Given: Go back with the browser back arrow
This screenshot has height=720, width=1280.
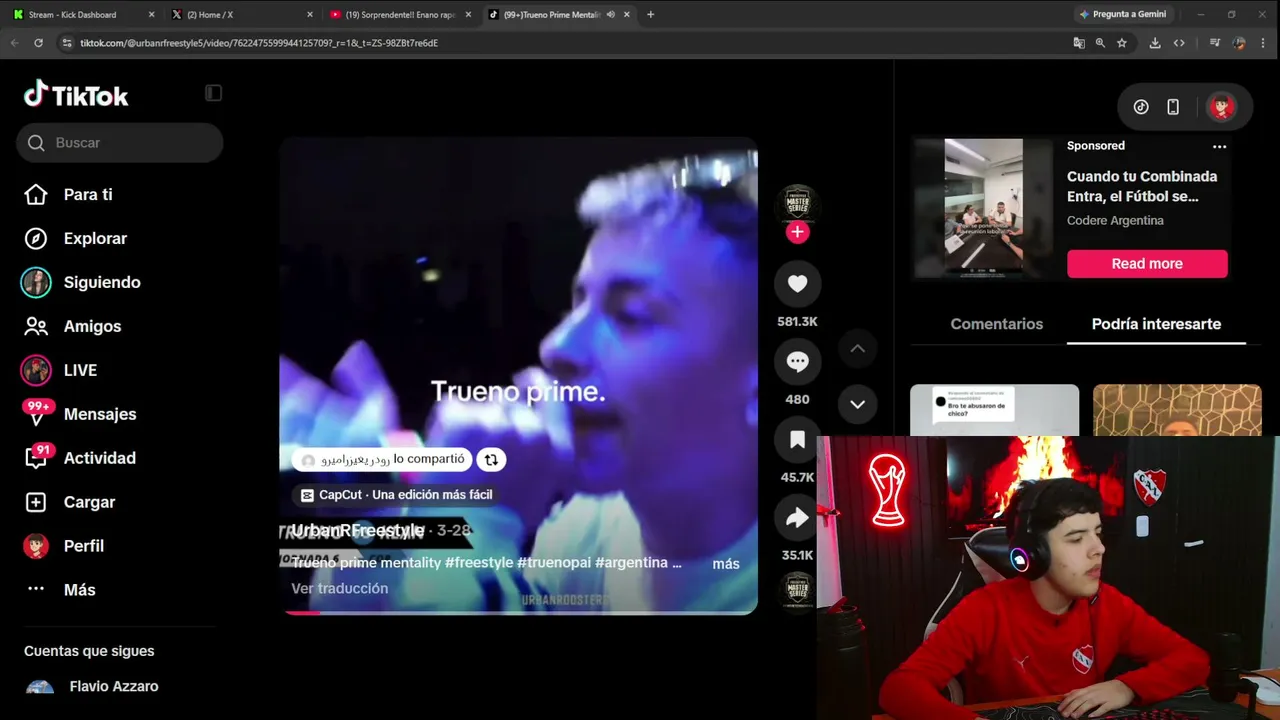Looking at the screenshot, I should click(x=14, y=43).
